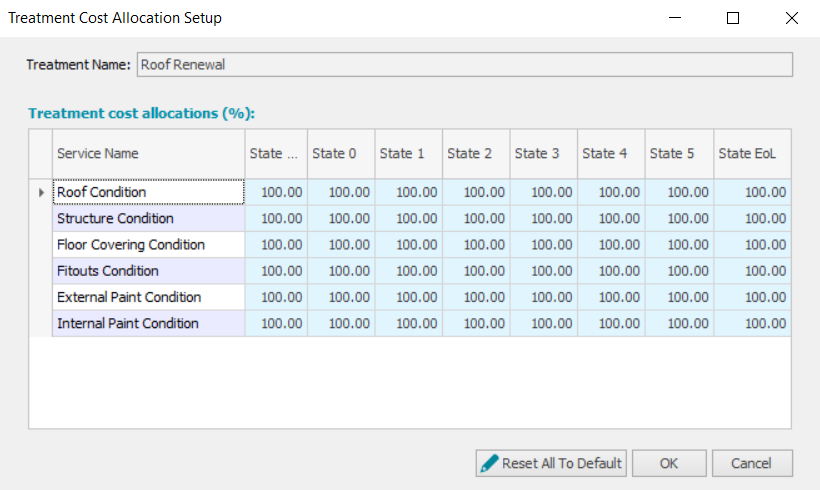
Task: Click the State 0 column header
Action: pyautogui.click(x=340, y=153)
